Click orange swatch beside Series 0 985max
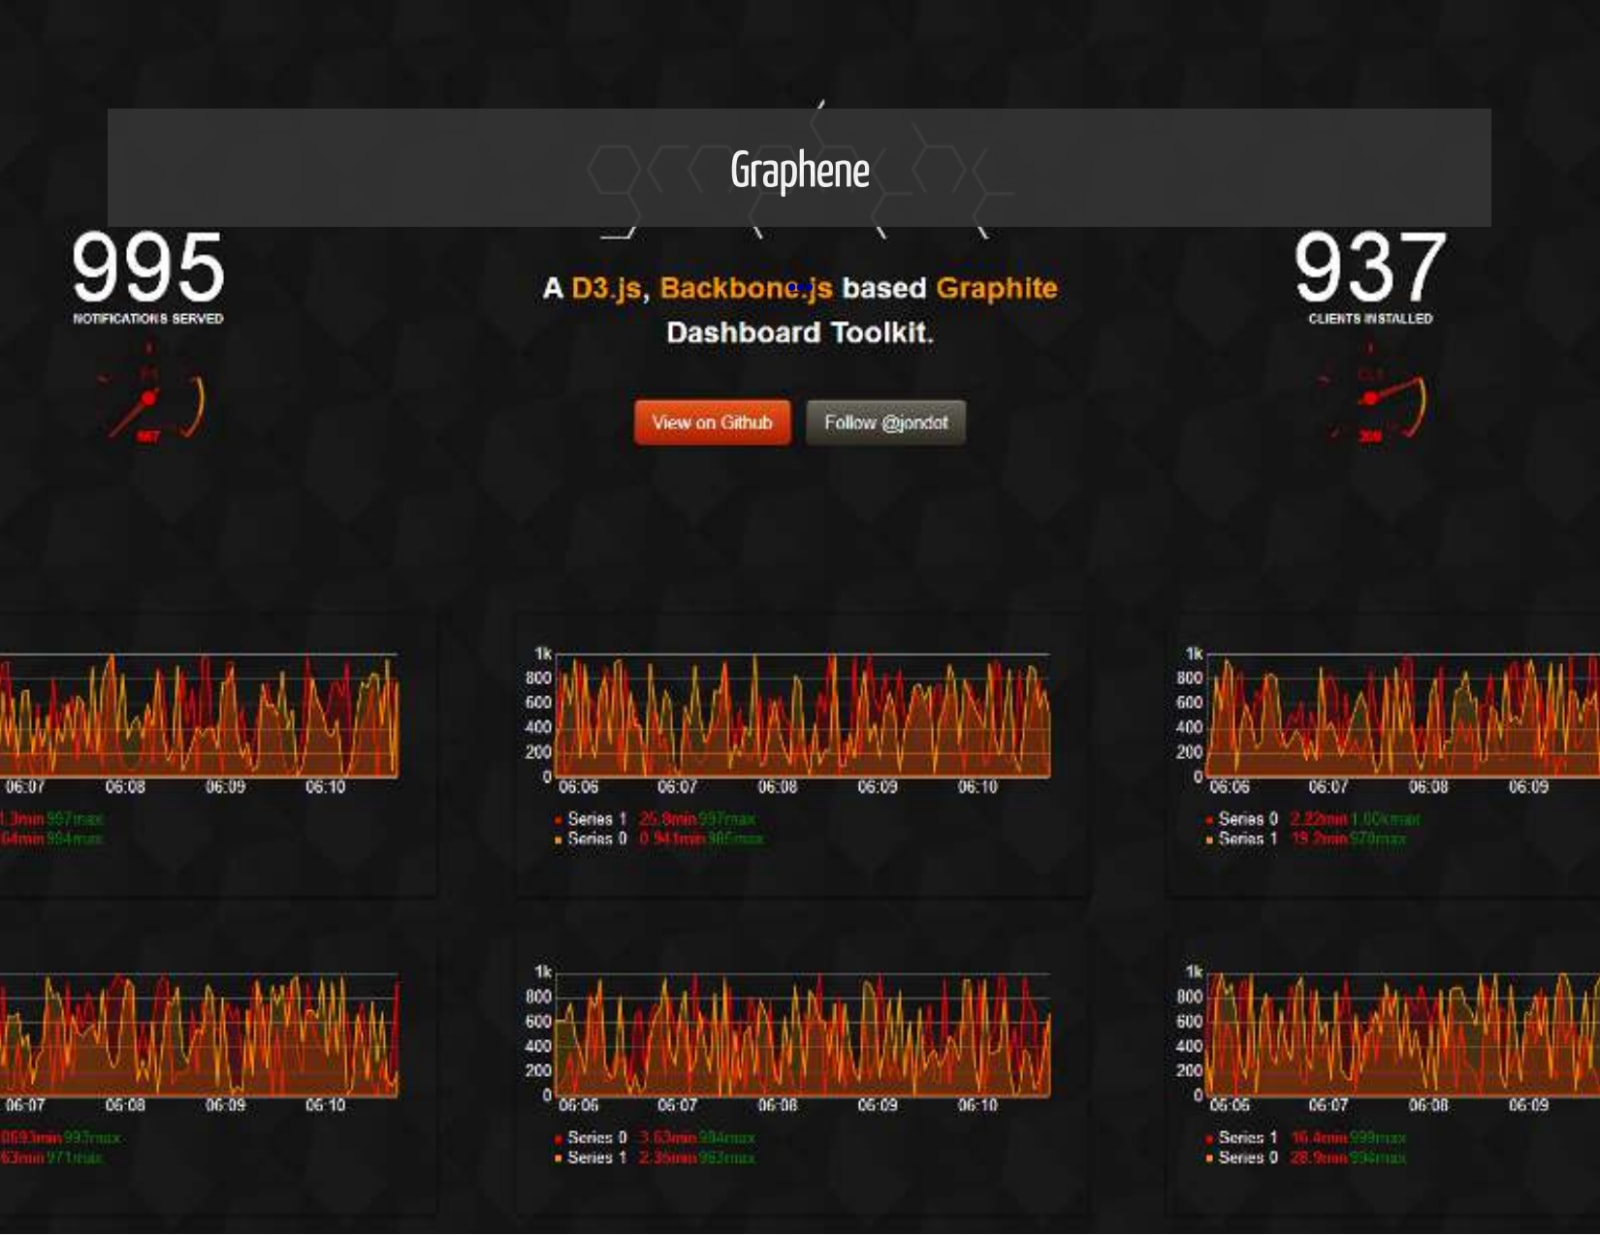 click(558, 840)
